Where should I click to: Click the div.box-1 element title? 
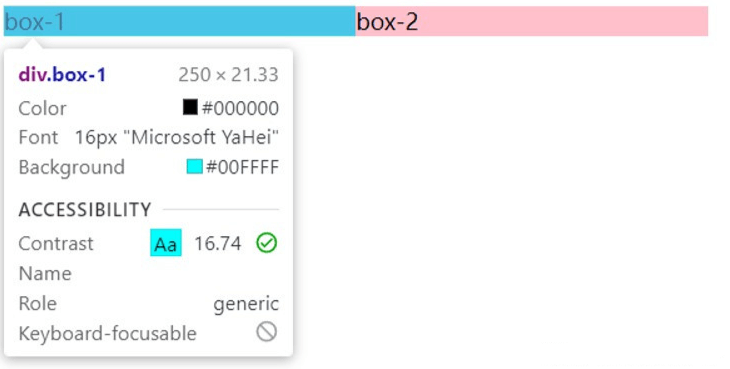click(x=62, y=74)
